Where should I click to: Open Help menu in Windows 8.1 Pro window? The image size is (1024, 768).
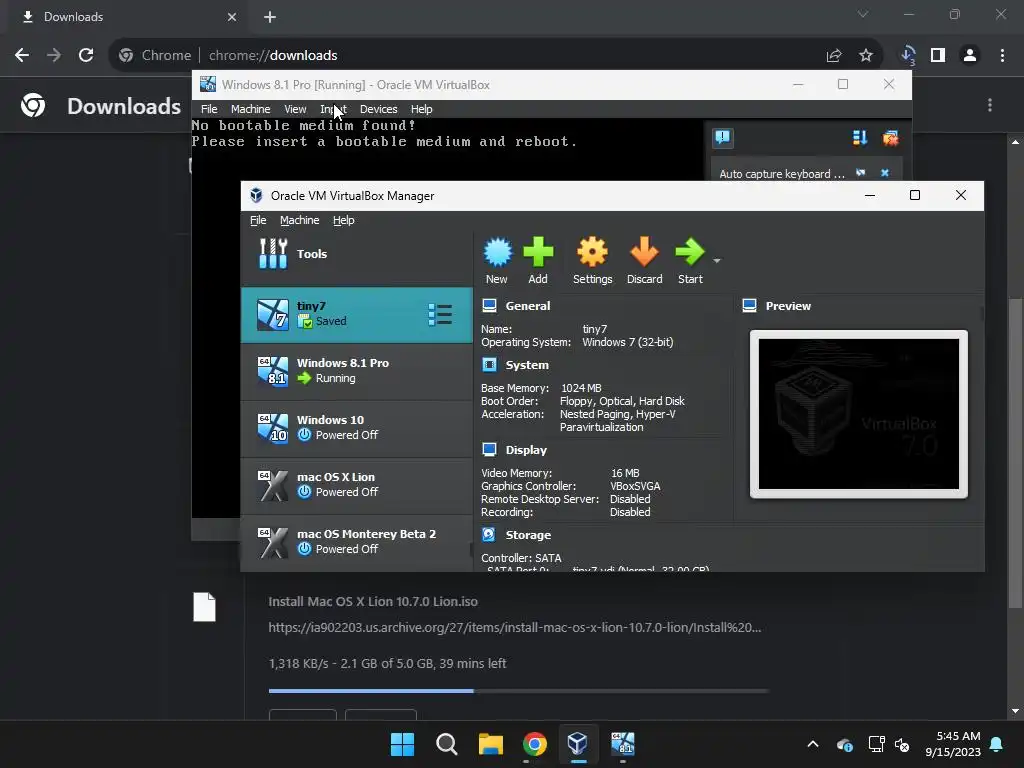421,109
